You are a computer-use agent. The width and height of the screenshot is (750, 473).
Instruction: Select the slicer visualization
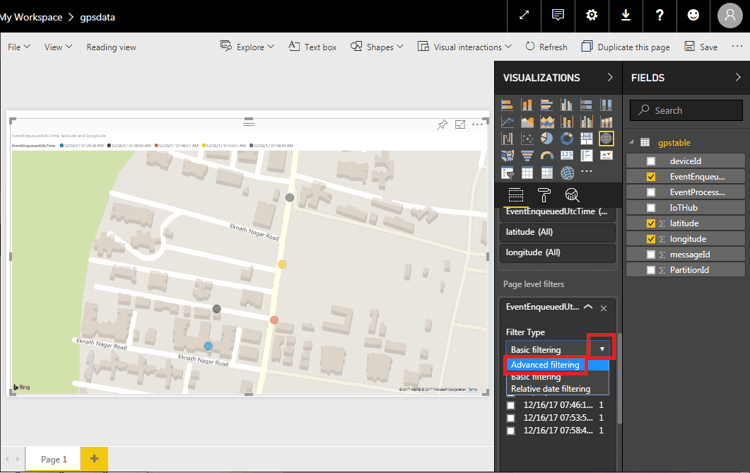(x=507, y=173)
